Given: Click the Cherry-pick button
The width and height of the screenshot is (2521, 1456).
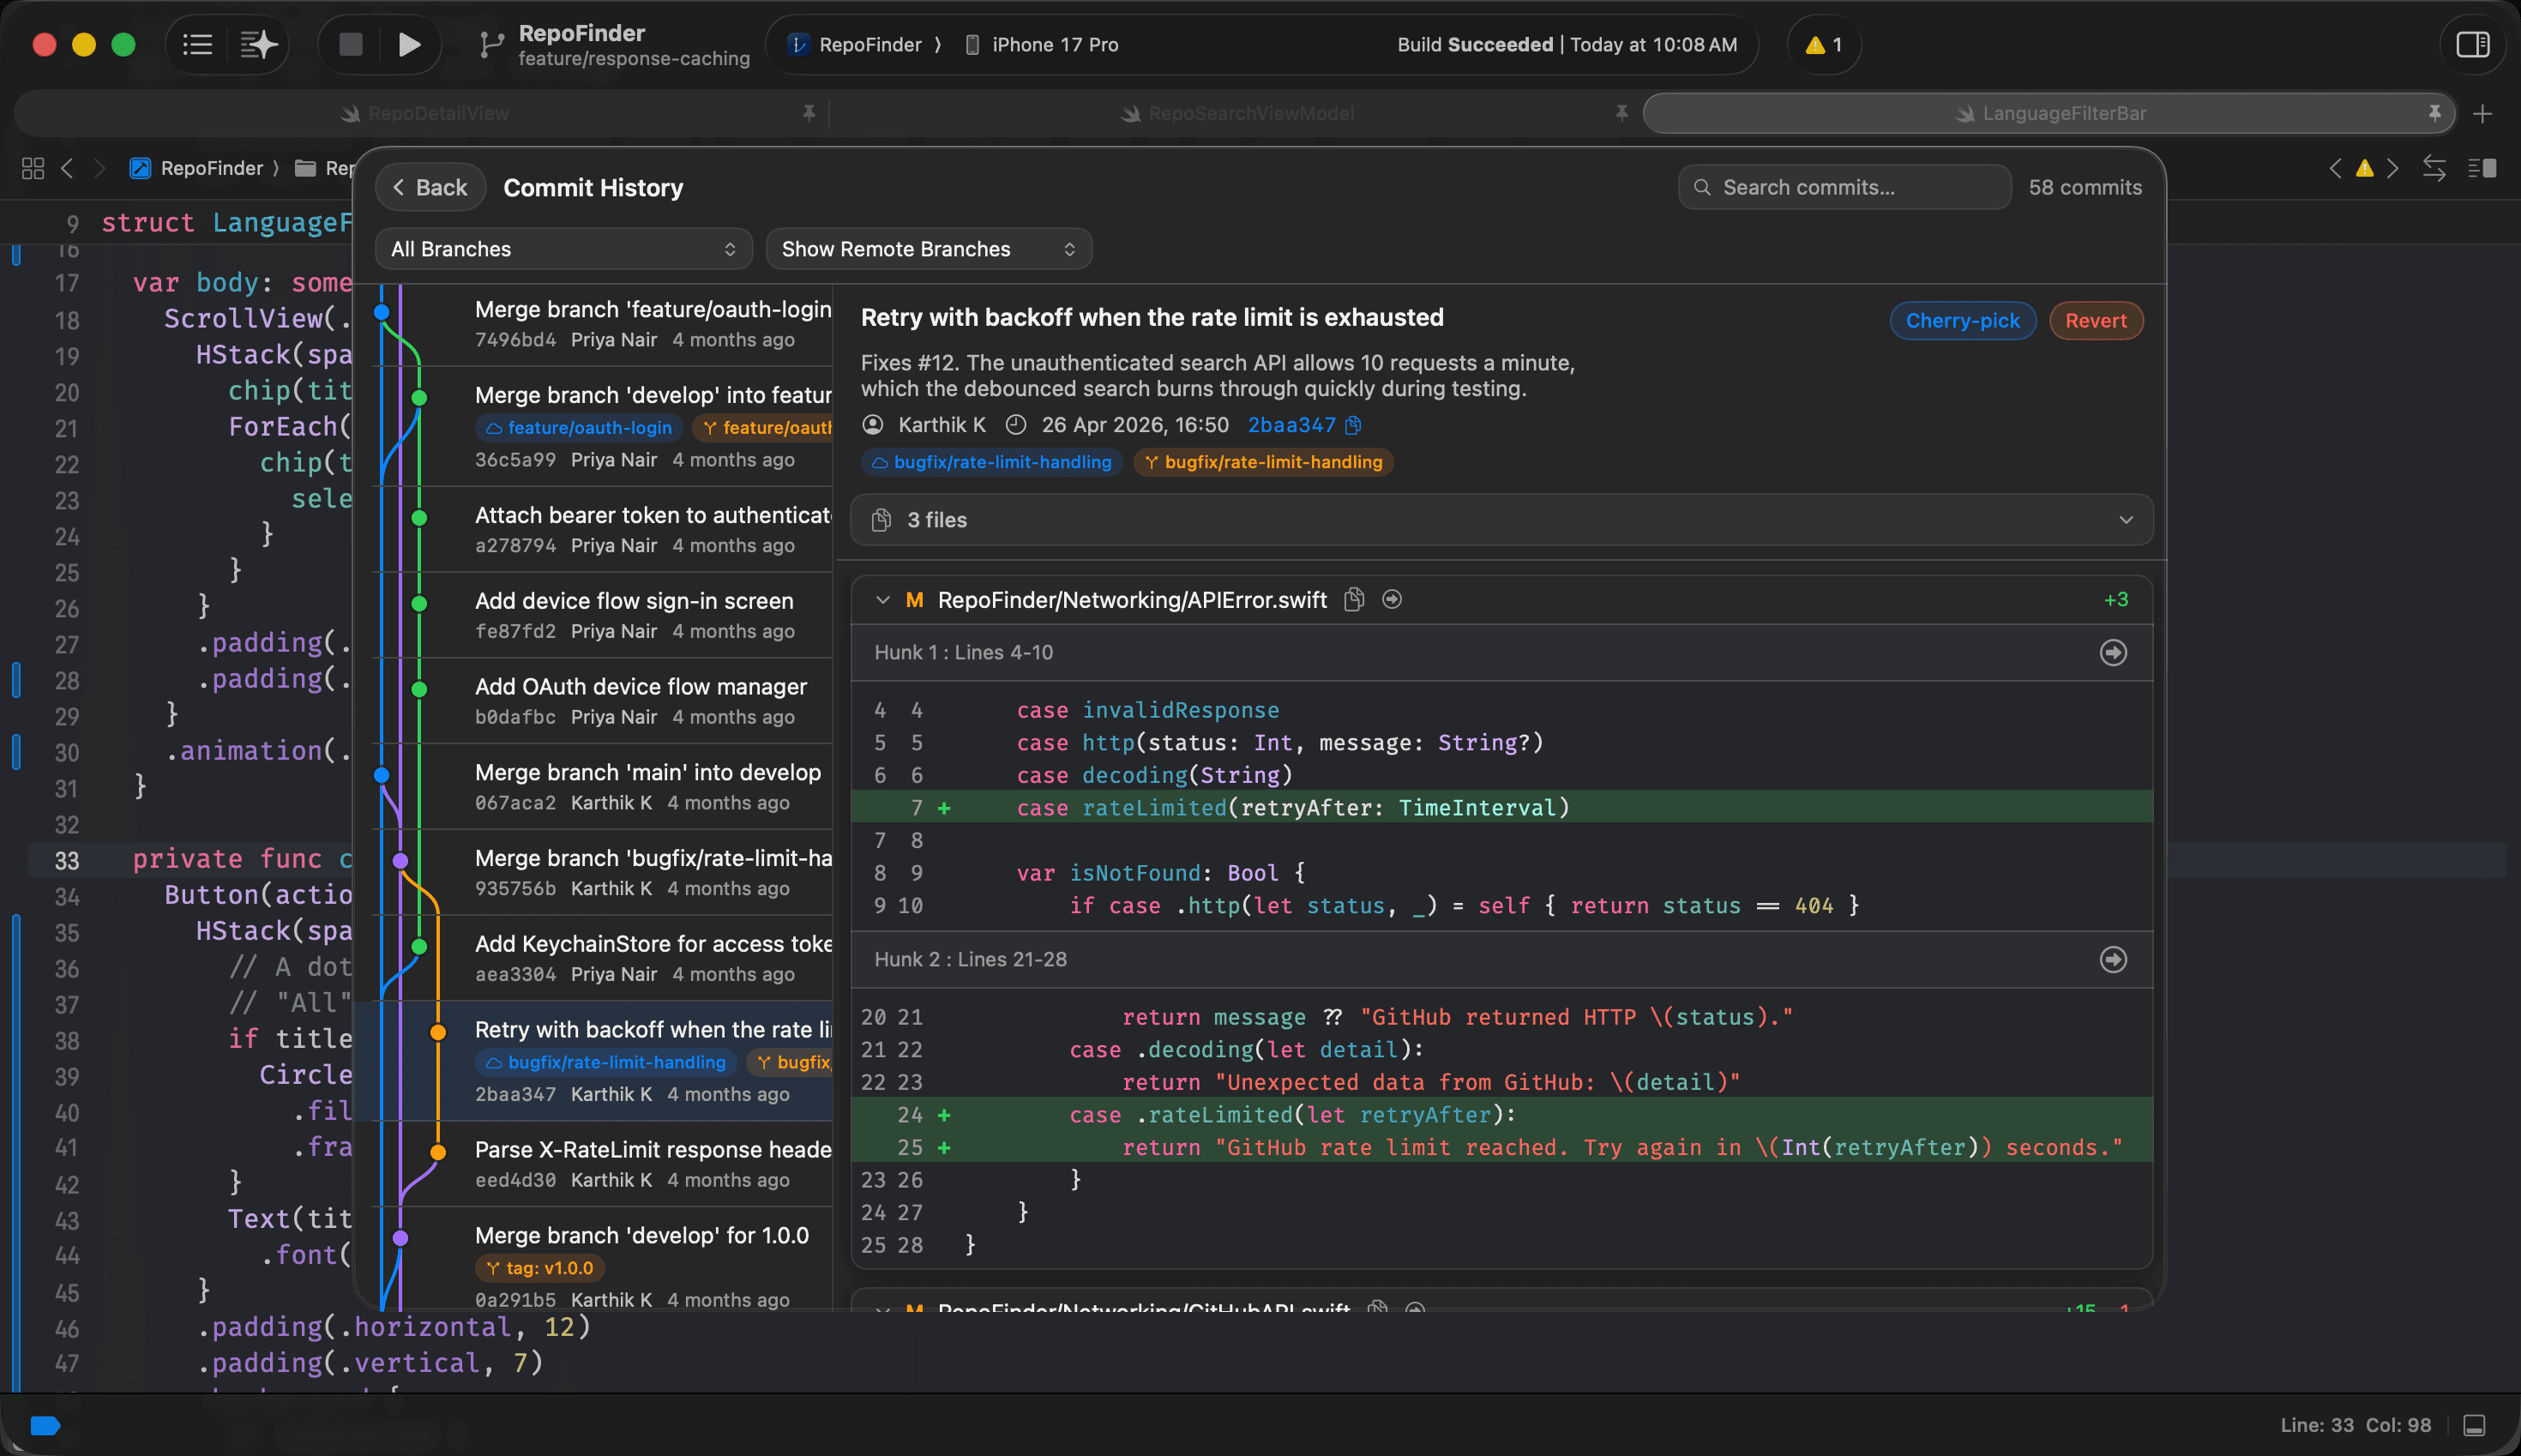Looking at the screenshot, I should tap(1962, 320).
